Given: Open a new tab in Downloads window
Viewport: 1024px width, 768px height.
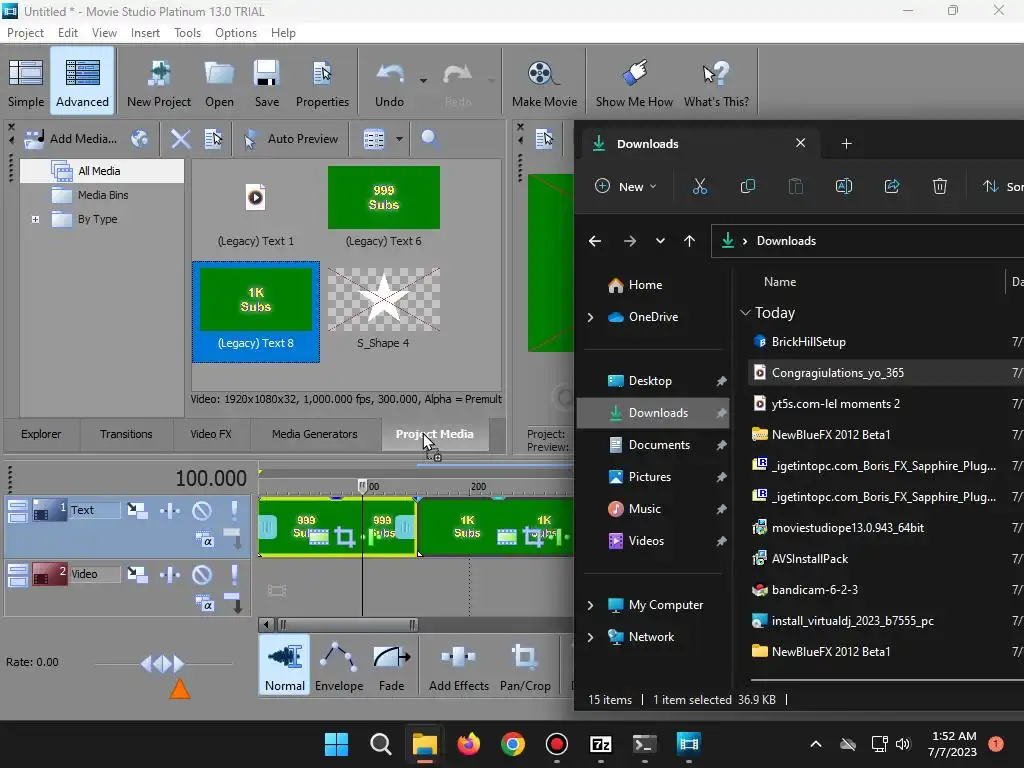Looking at the screenshot, I should (846, 144).
